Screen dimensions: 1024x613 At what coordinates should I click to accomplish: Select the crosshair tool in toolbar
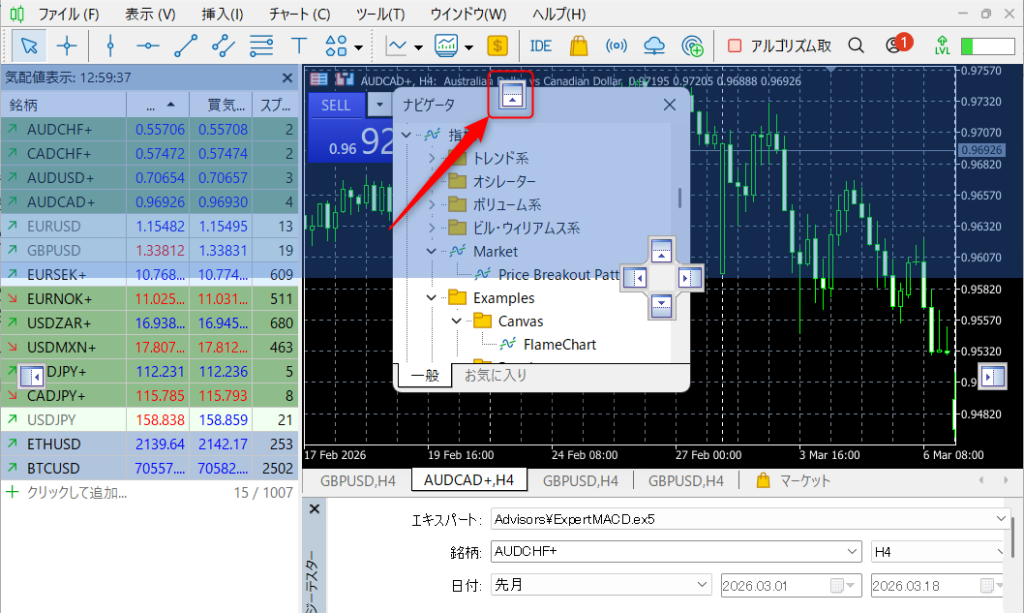click(67, 45)
